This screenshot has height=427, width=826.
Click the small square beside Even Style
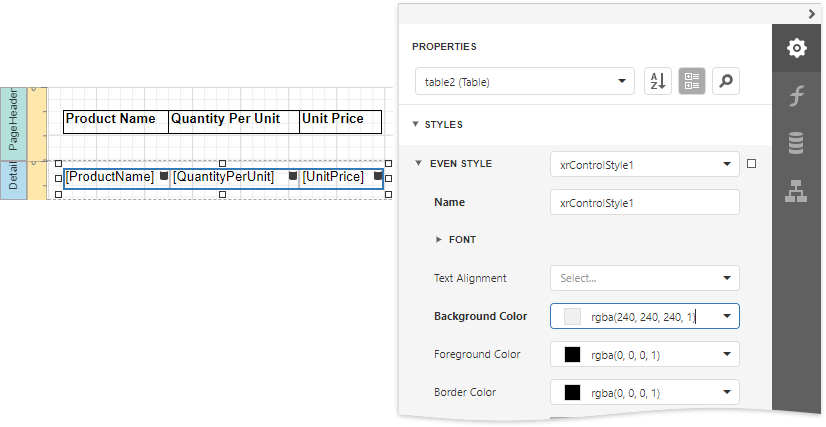click(752, 163)
